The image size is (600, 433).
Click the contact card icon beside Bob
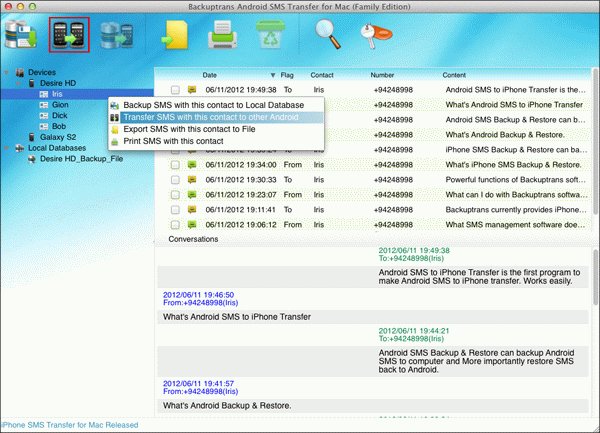44,126
